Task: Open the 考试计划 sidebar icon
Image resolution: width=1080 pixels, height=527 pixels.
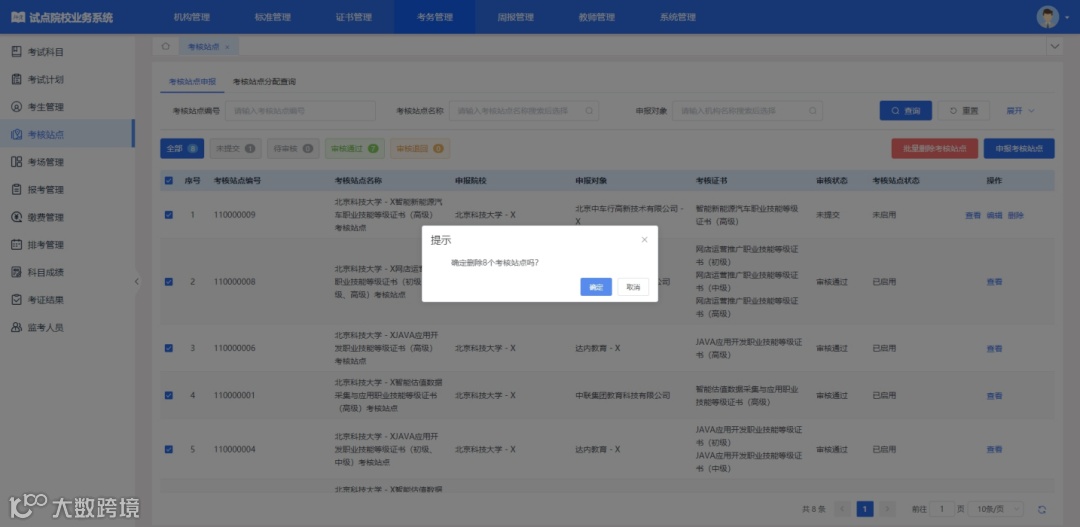Action: tap(17, 79)
